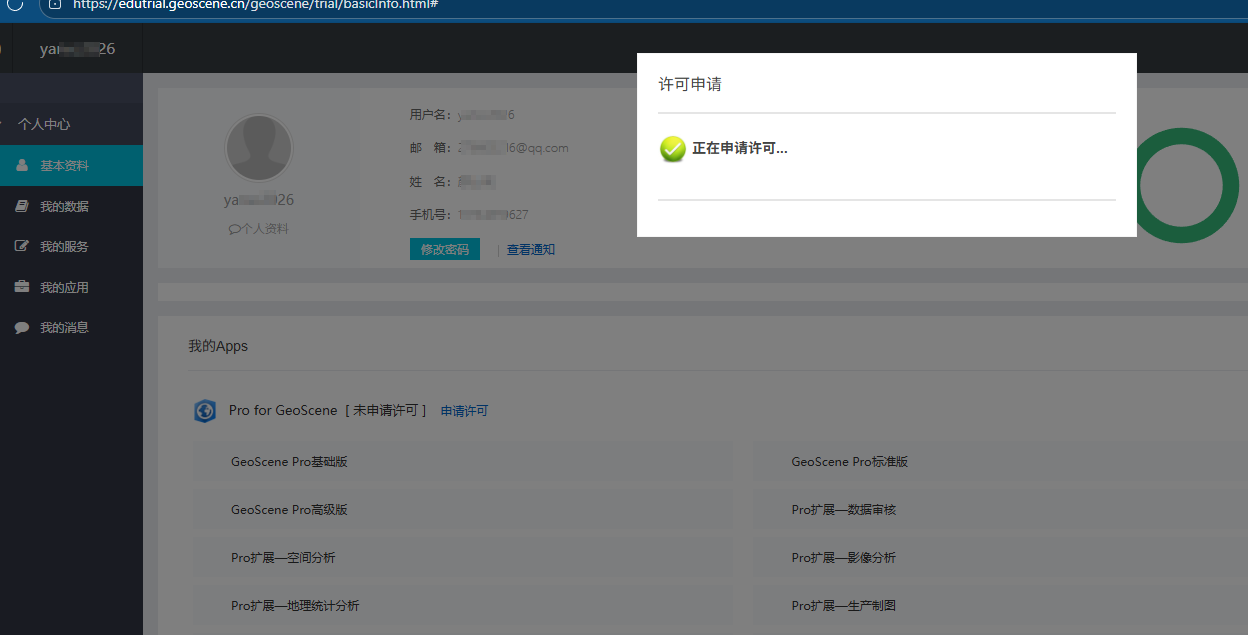Select the GeoScene Pro高级版 row

(463, 510)
